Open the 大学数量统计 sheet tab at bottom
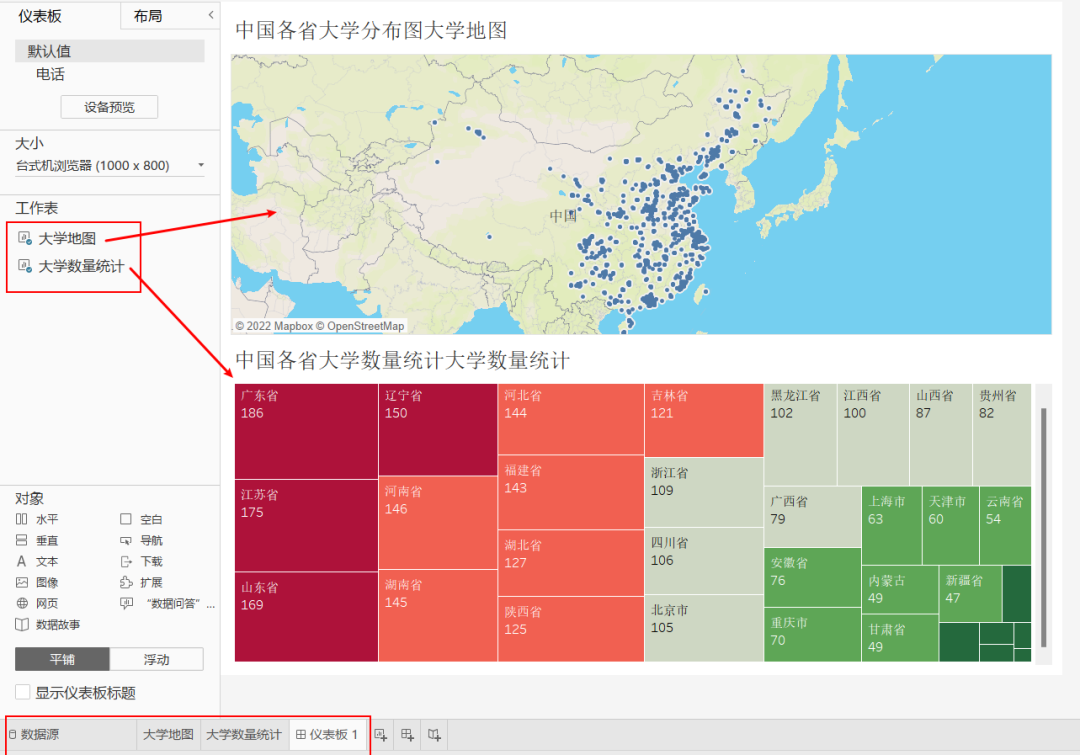This screenshot has height=755, width=1080. [x=244, y=734]
